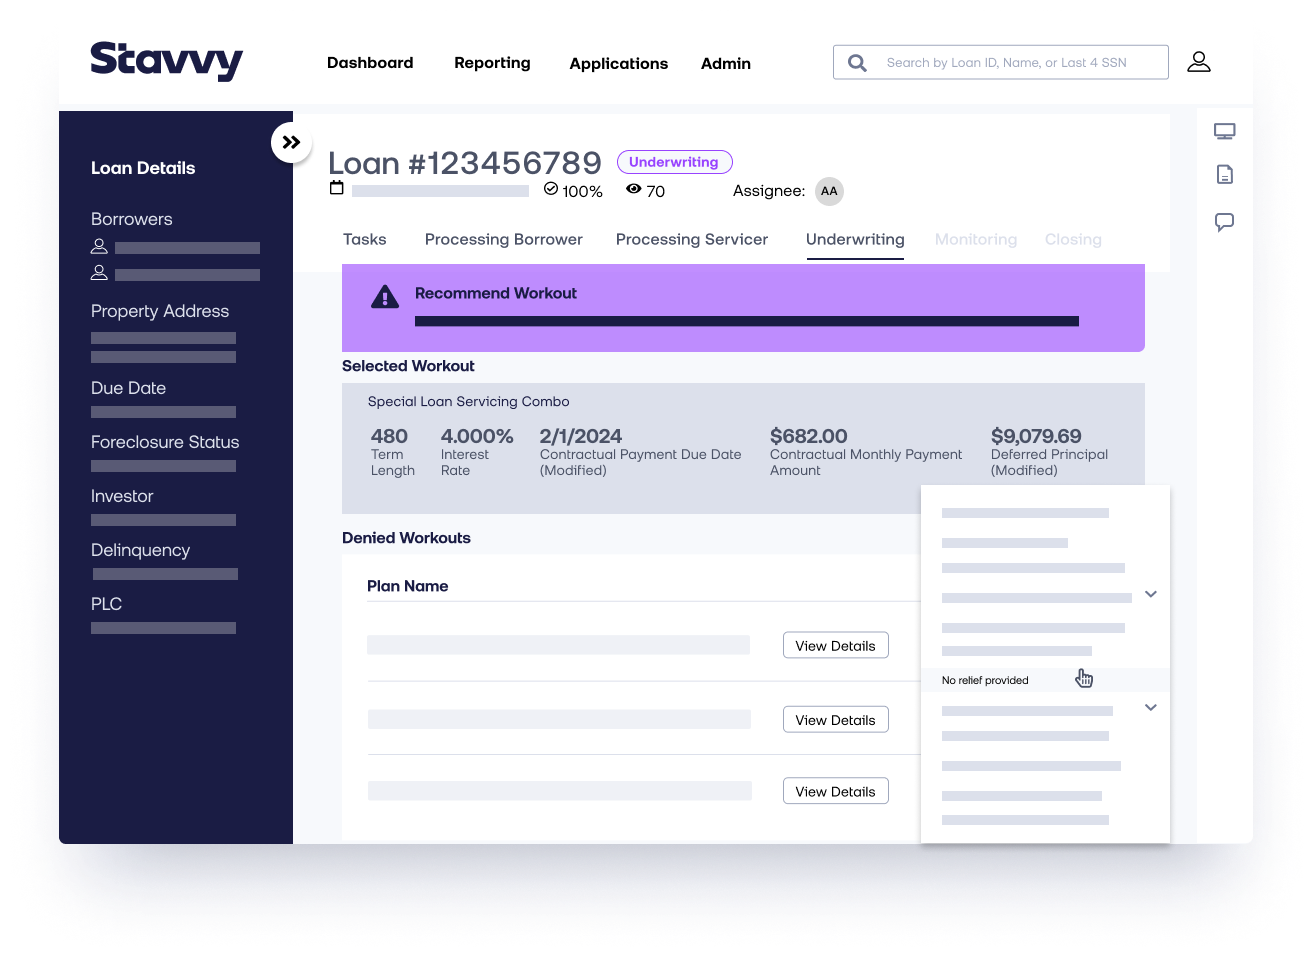Open the user profile icon
The image size is (1315, 958).
tap(1199, 62)
